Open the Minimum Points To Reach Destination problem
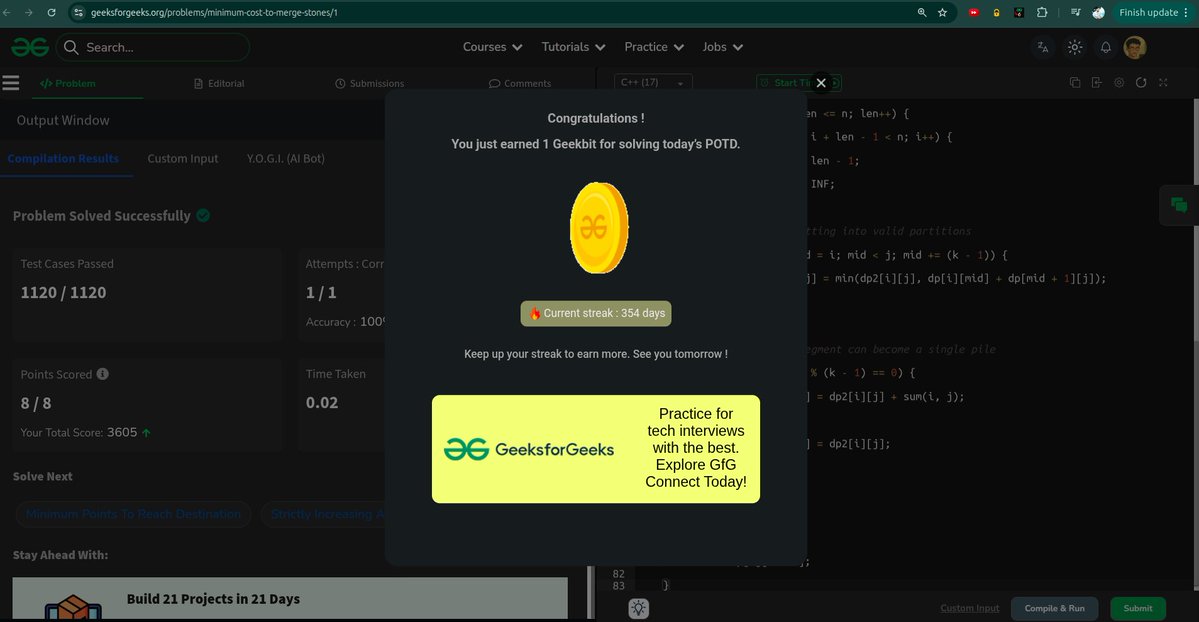This screenshot has height=622, width=1199. 132,514
